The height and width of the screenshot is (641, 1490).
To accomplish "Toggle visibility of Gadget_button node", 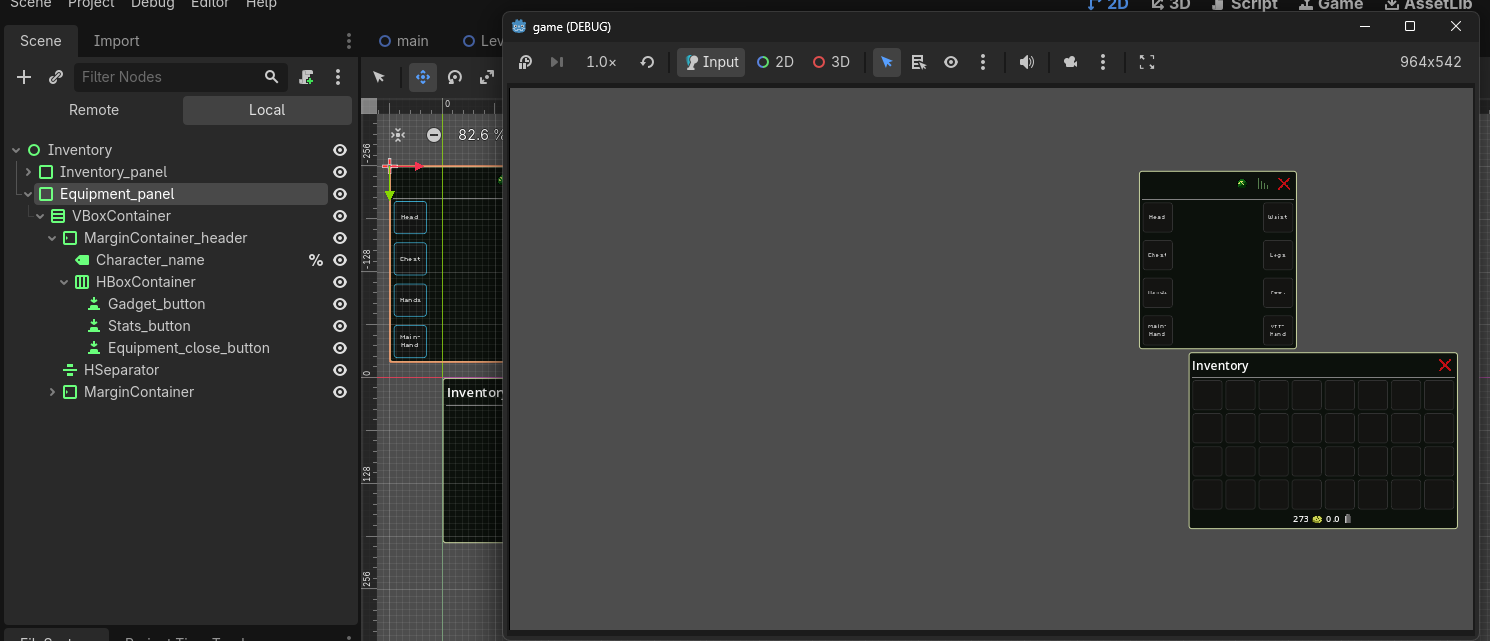I will (x=340, y=304).
